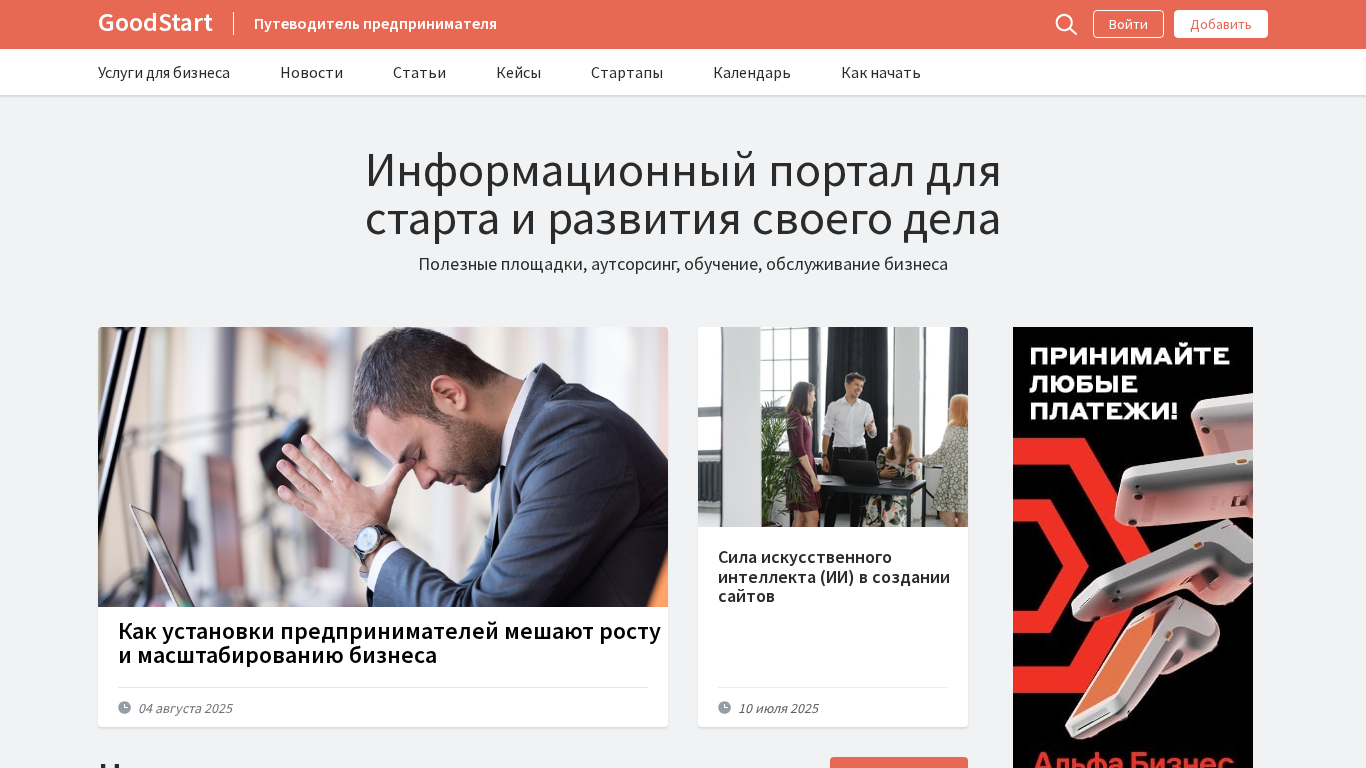1366x768 pixels.
Task: Select Кейсы in the navigation bar
Action: click(518, 72)
